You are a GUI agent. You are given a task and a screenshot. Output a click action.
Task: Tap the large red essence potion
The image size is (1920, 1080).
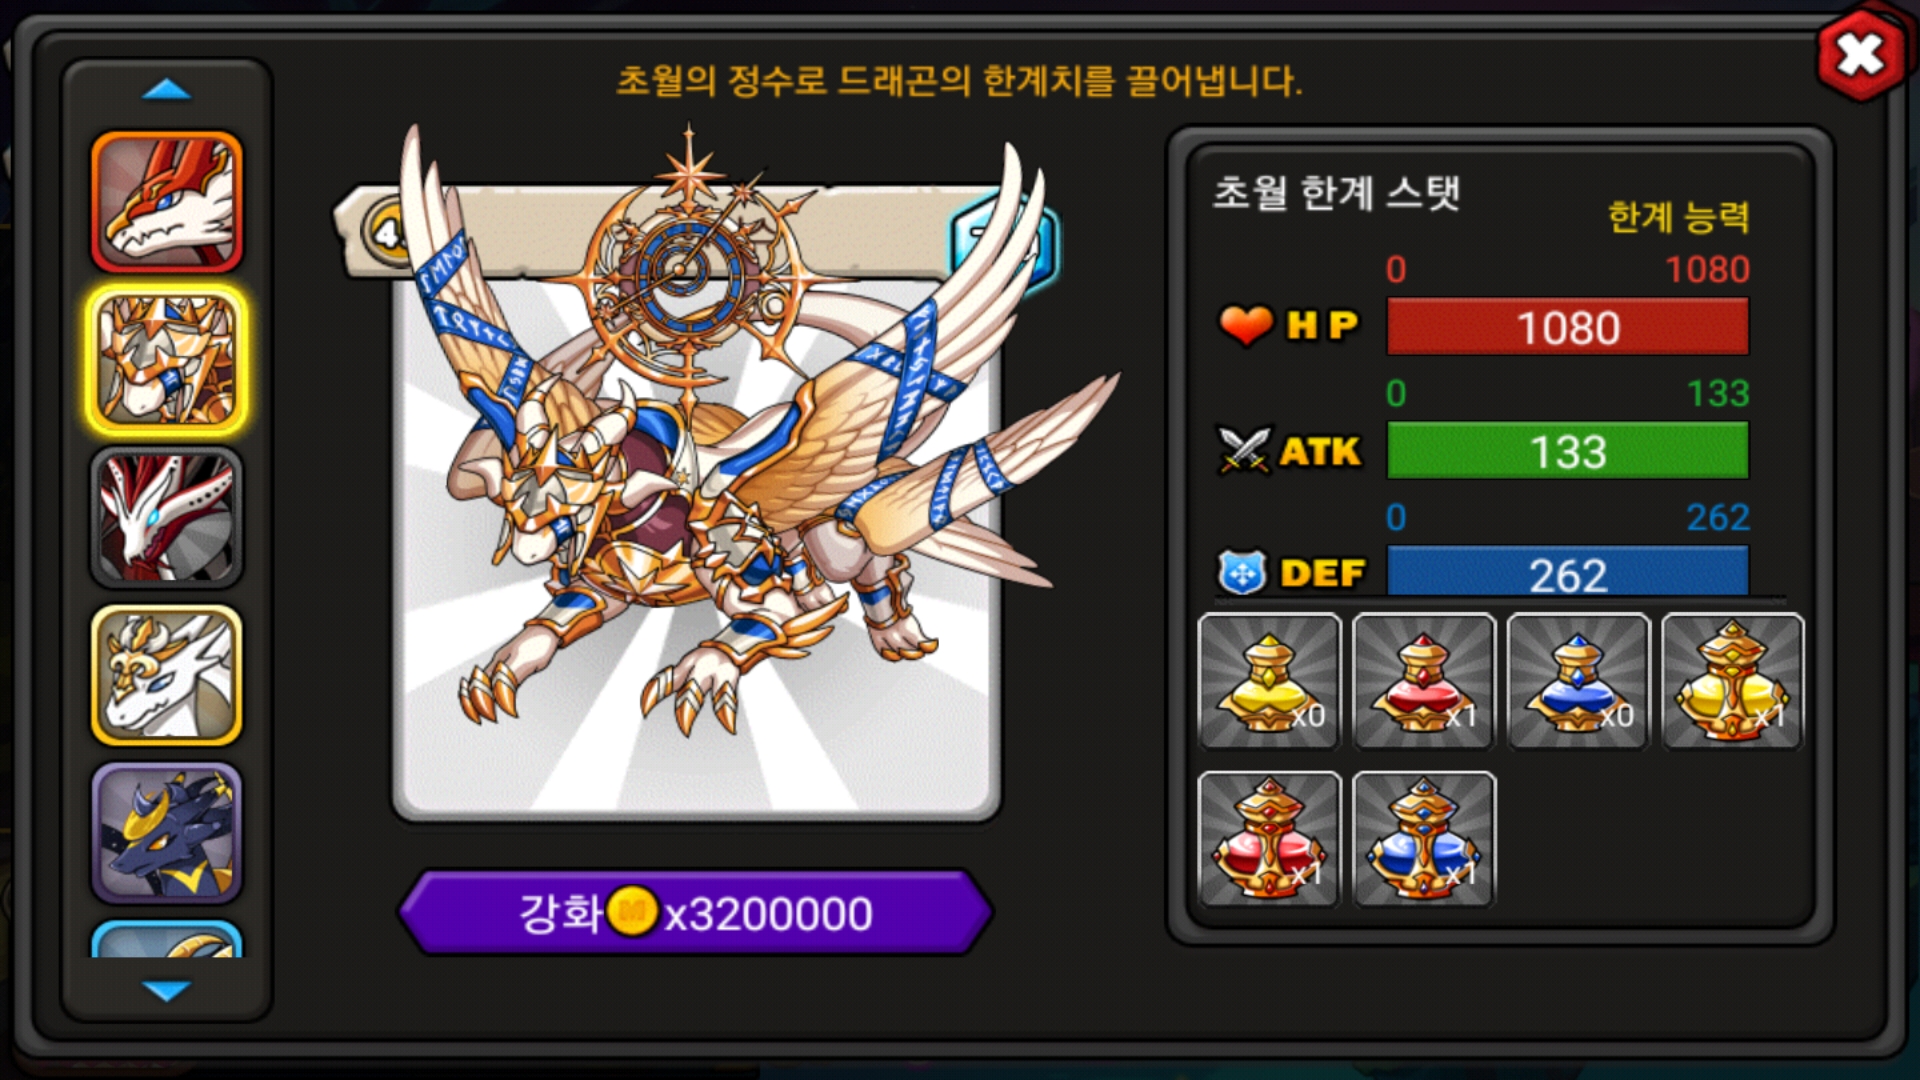(1269, 839)
